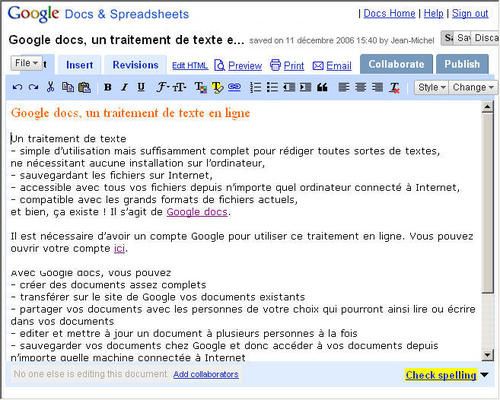Screen dimensions: 500x400
Task: Click the Publish tab
Action: 462,64
